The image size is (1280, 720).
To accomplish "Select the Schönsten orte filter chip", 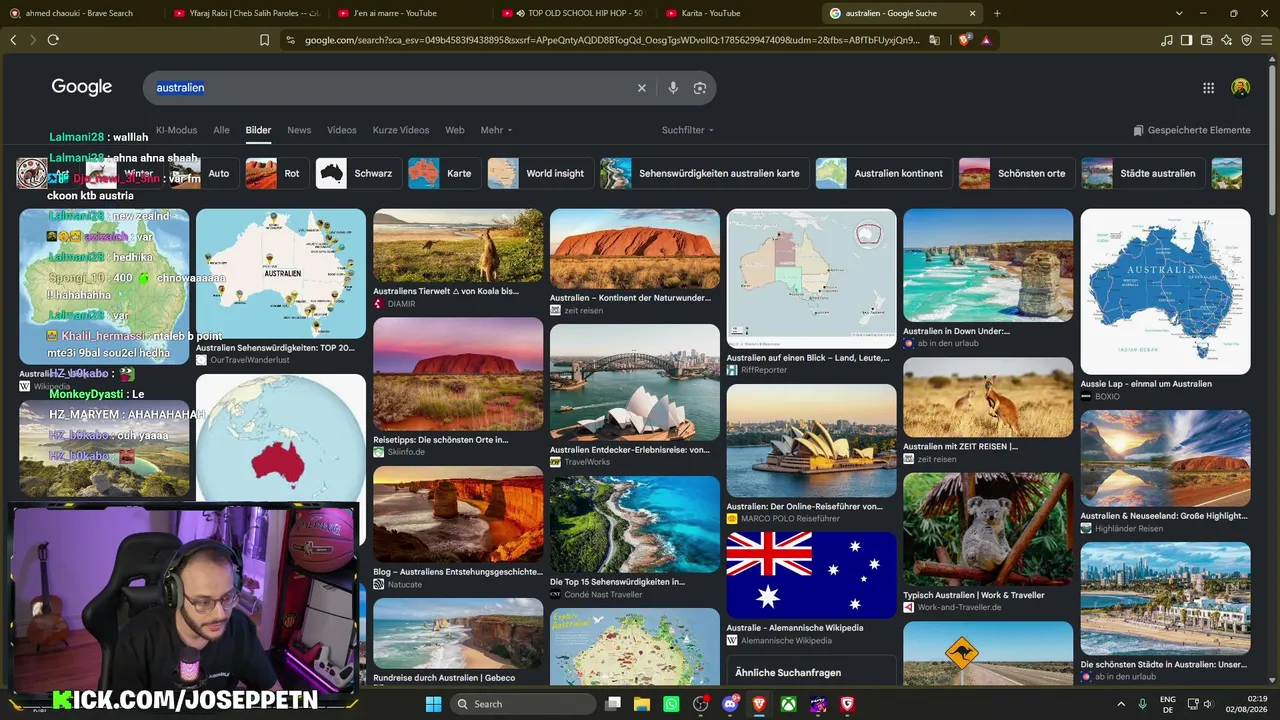I will click(1016, 173).
